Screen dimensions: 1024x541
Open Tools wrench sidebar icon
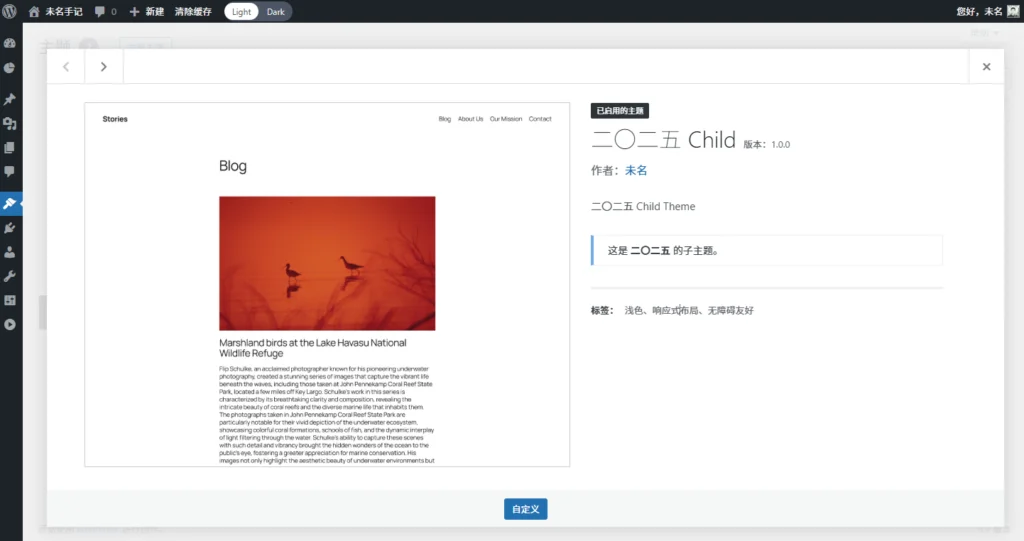(x=10, y=276)
